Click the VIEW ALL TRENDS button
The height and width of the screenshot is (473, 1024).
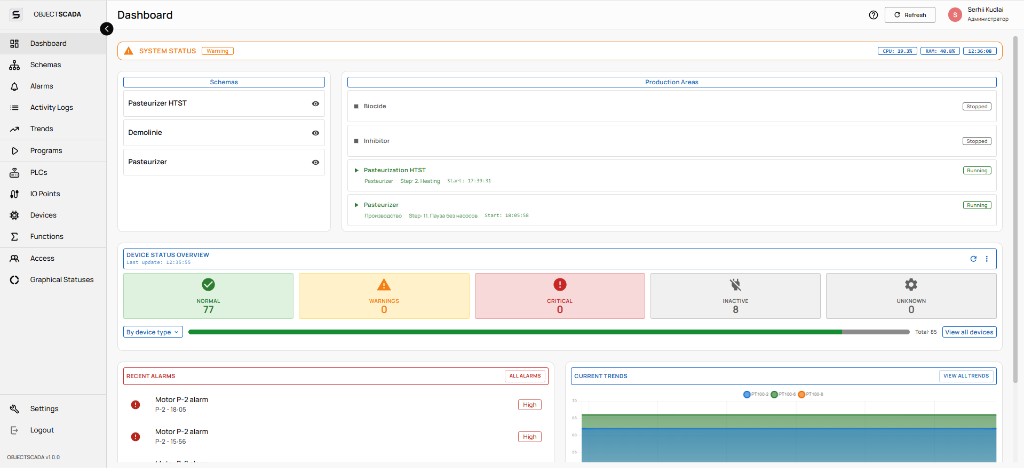coord(967,376)
